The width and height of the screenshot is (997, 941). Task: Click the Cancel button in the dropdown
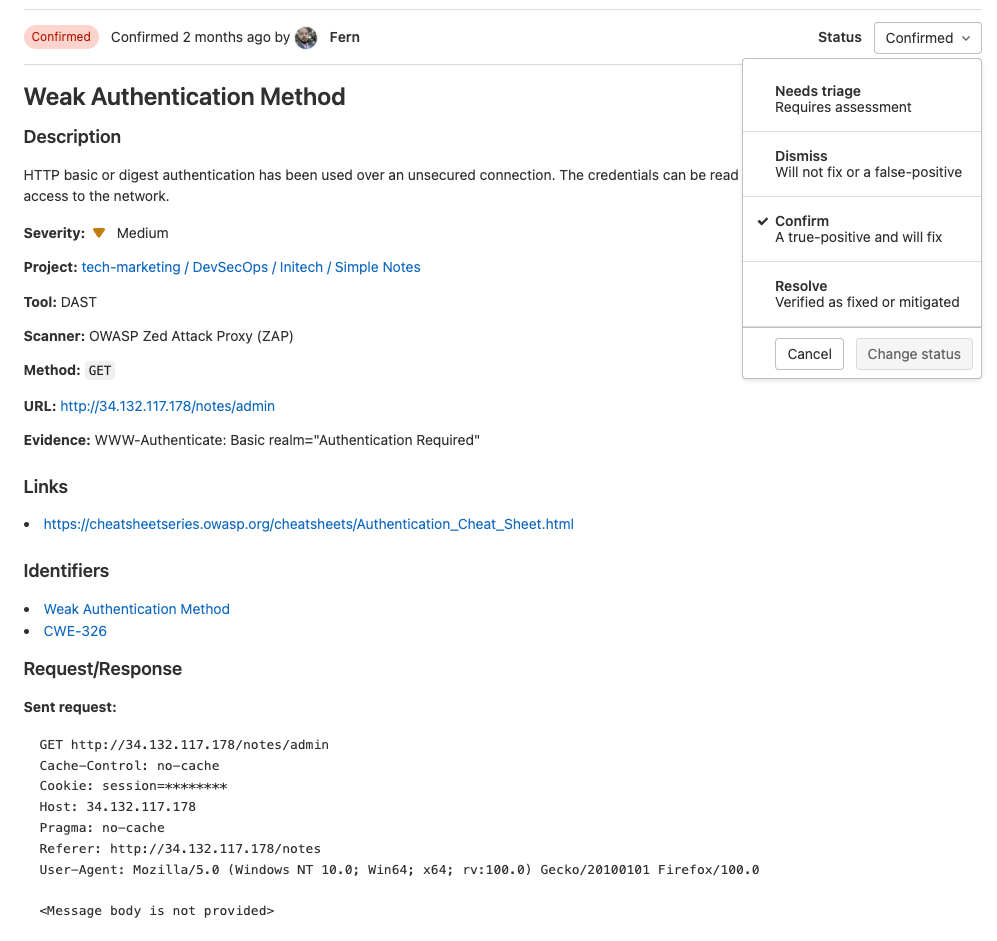(x=808, y=354)
